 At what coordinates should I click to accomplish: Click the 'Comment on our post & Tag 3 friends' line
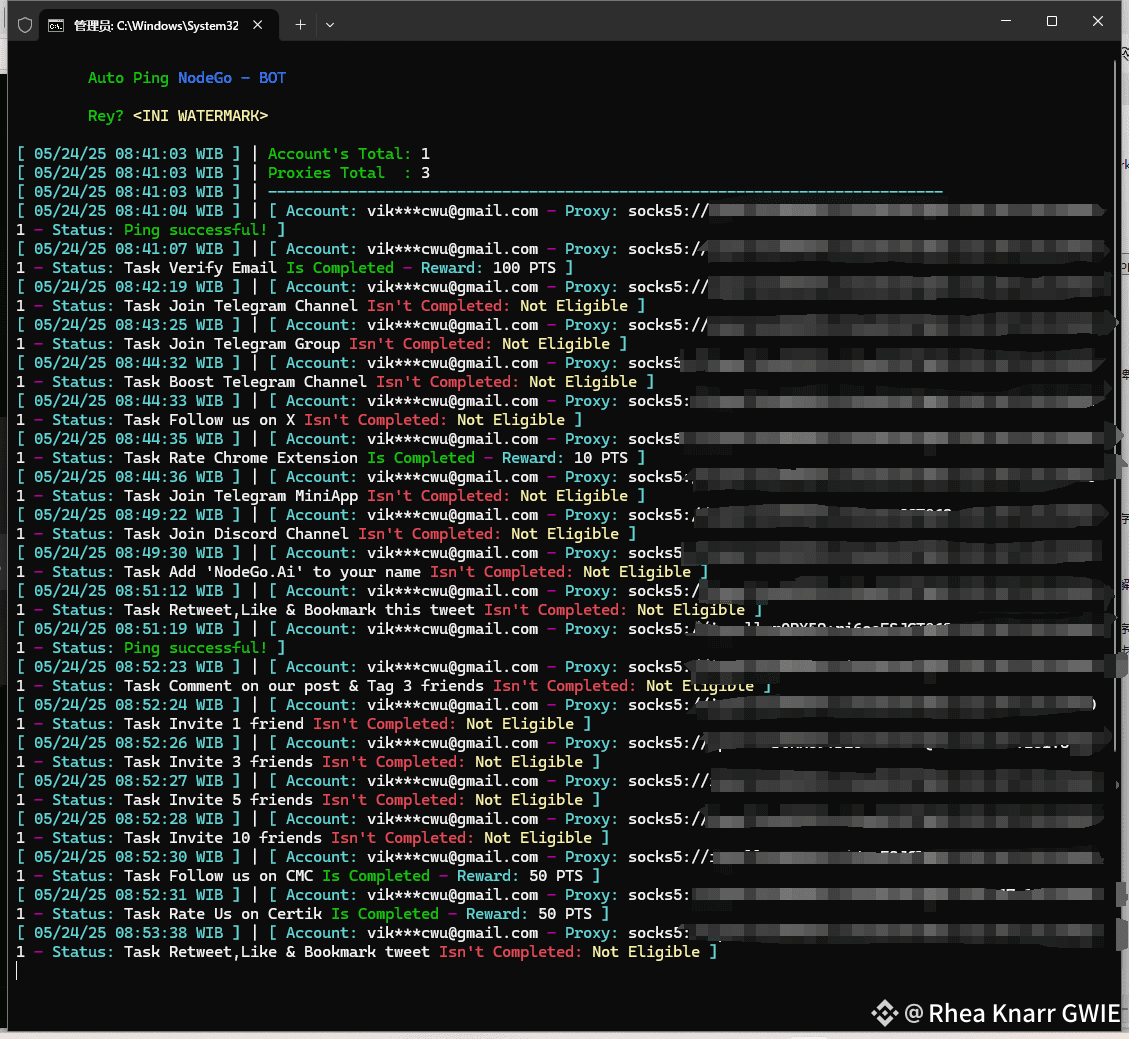394,686
